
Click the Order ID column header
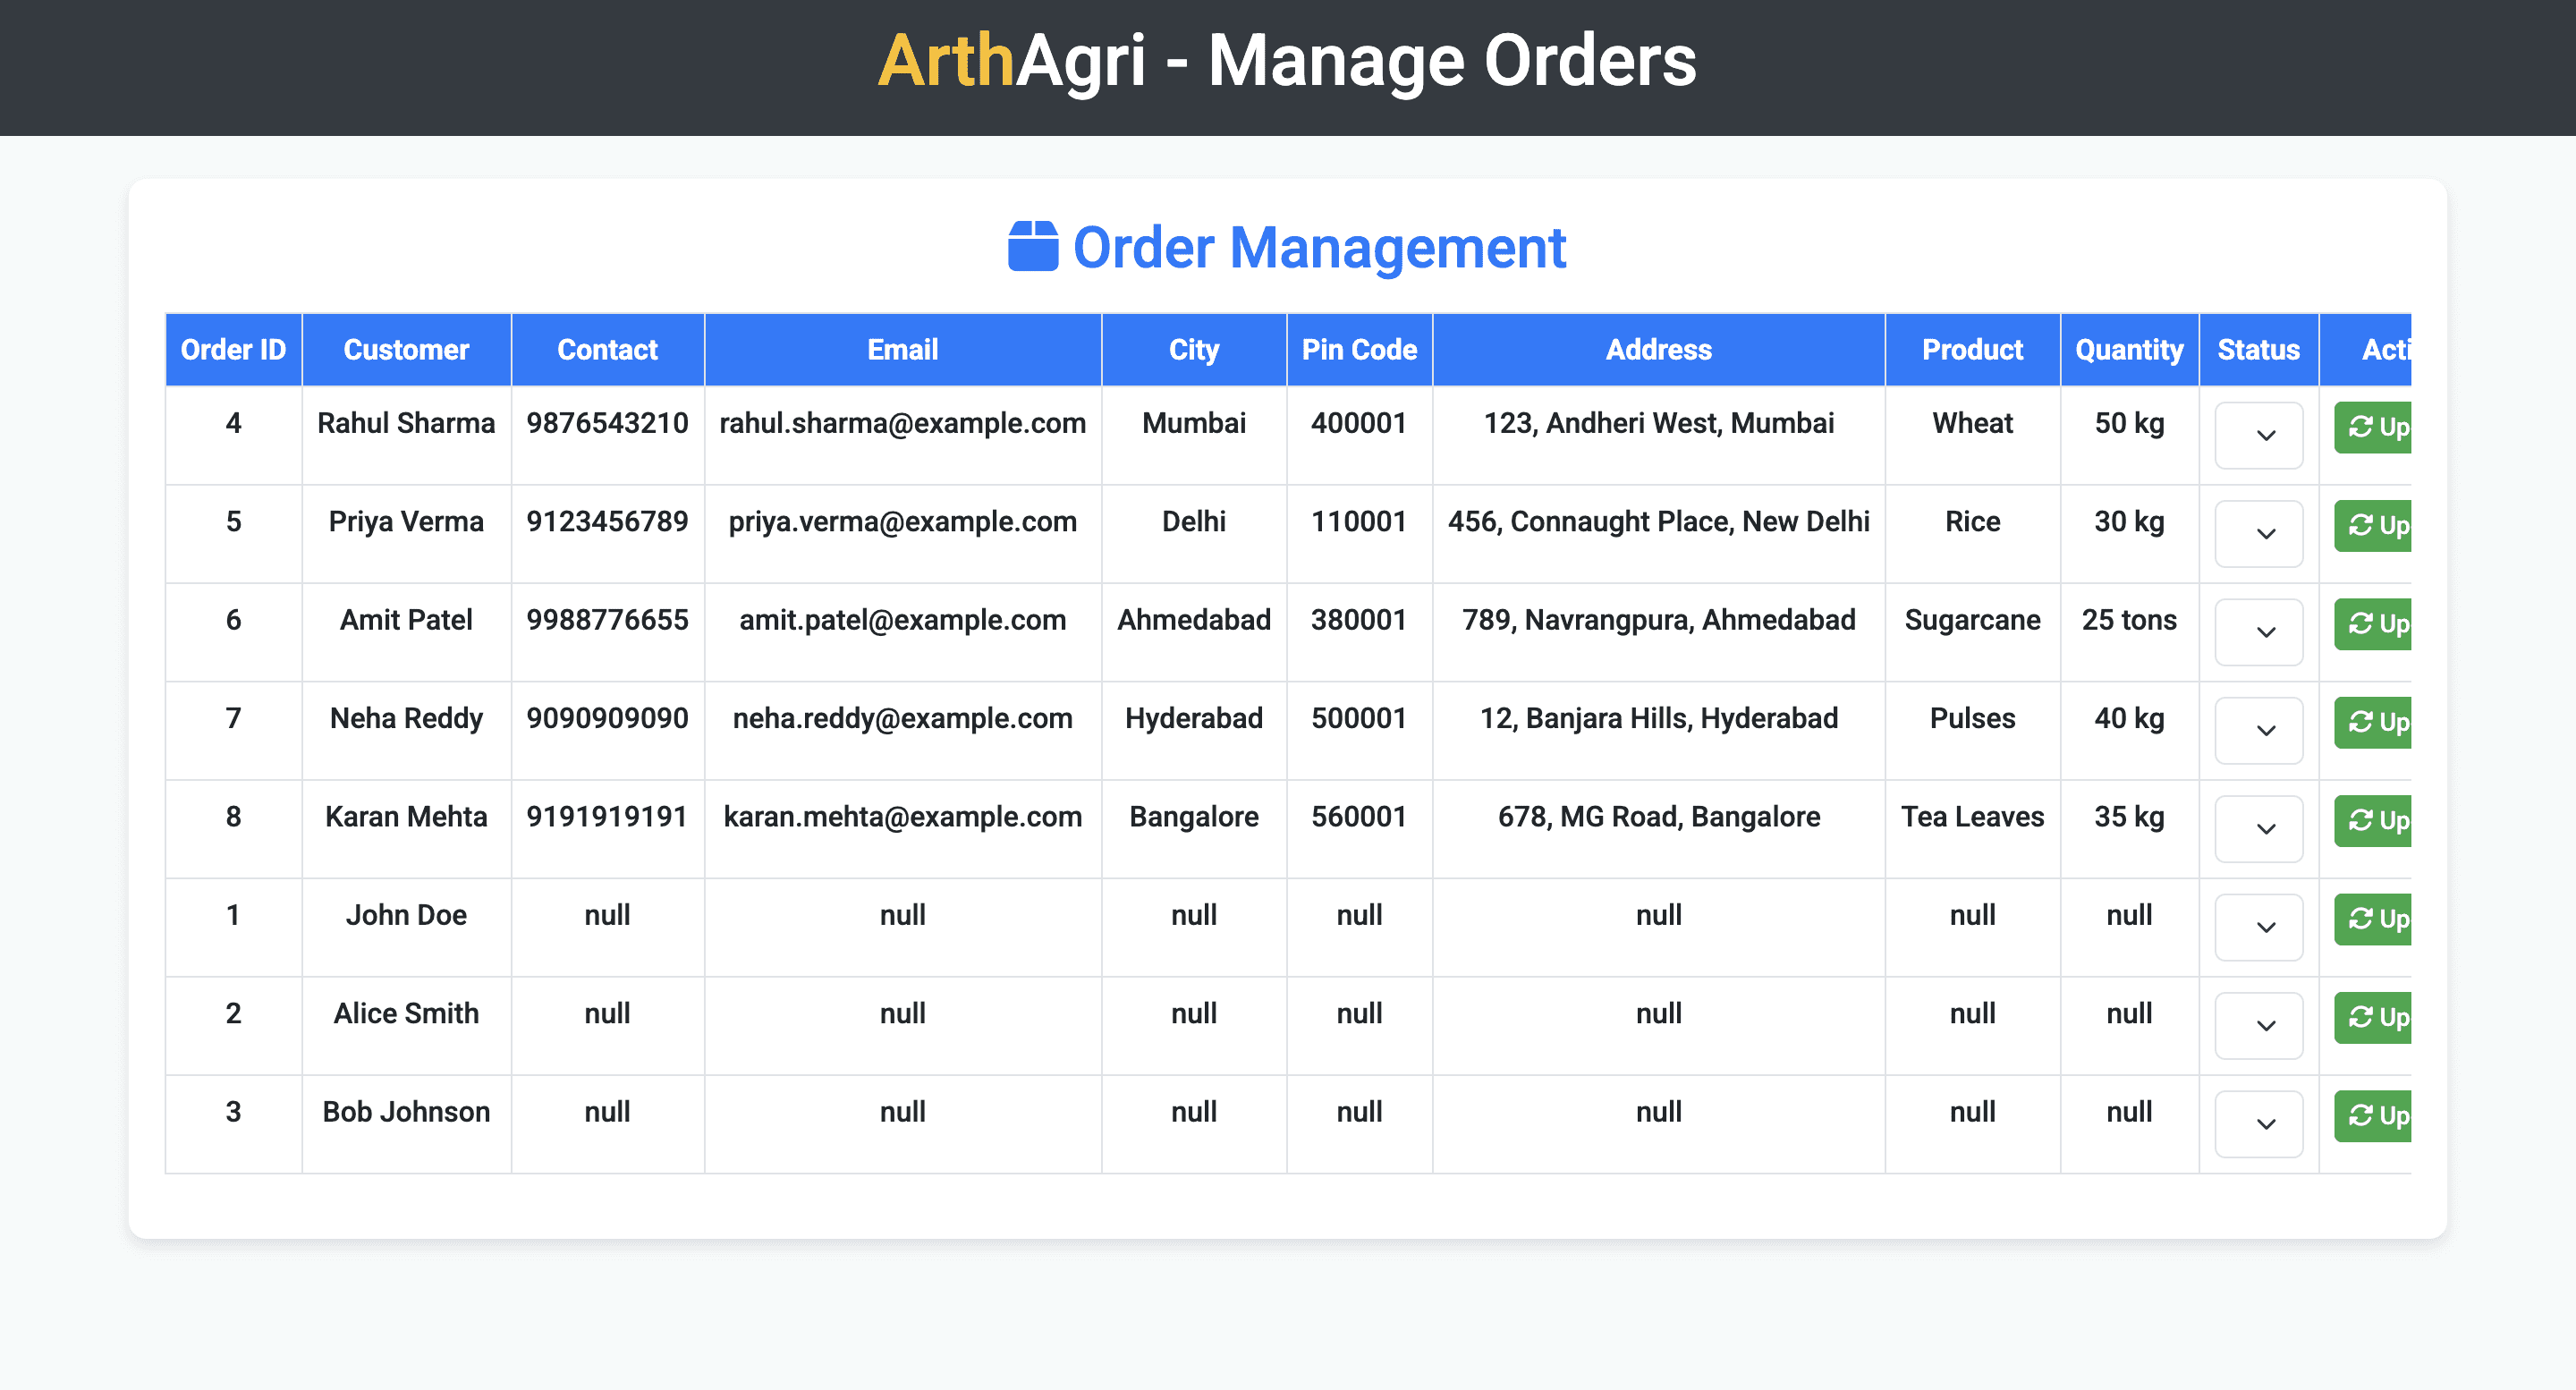click(233, 350)
